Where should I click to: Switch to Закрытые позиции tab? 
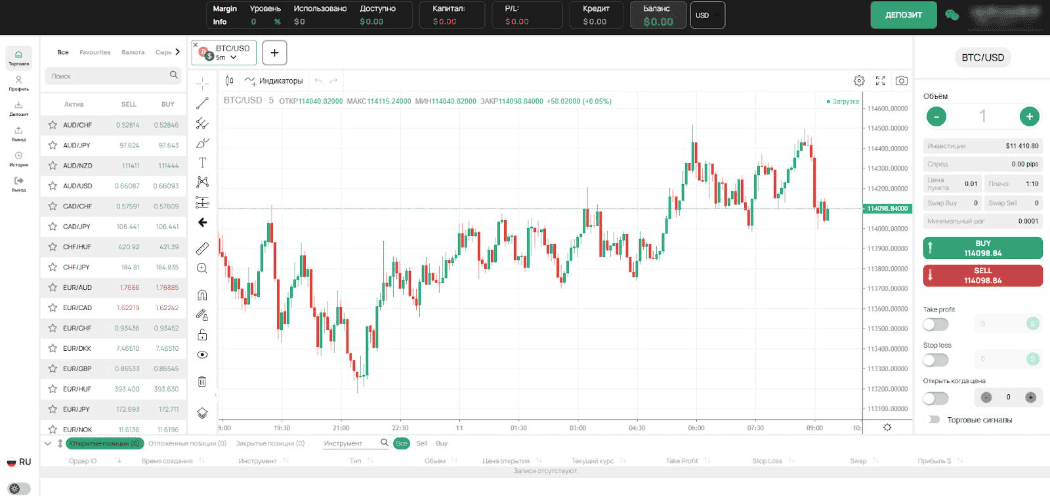tap(269, 443)
